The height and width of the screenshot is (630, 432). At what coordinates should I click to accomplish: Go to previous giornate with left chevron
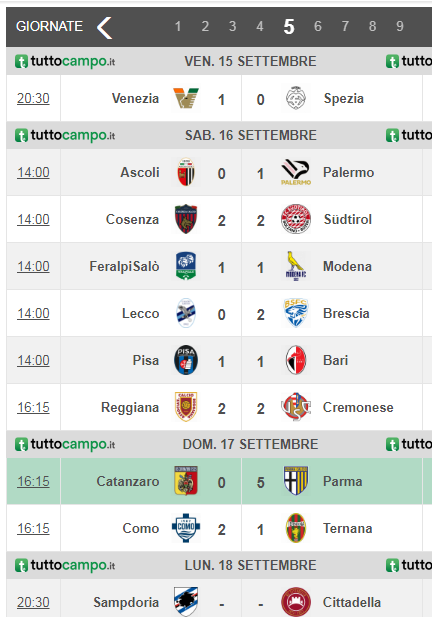[x=104, y=28]
